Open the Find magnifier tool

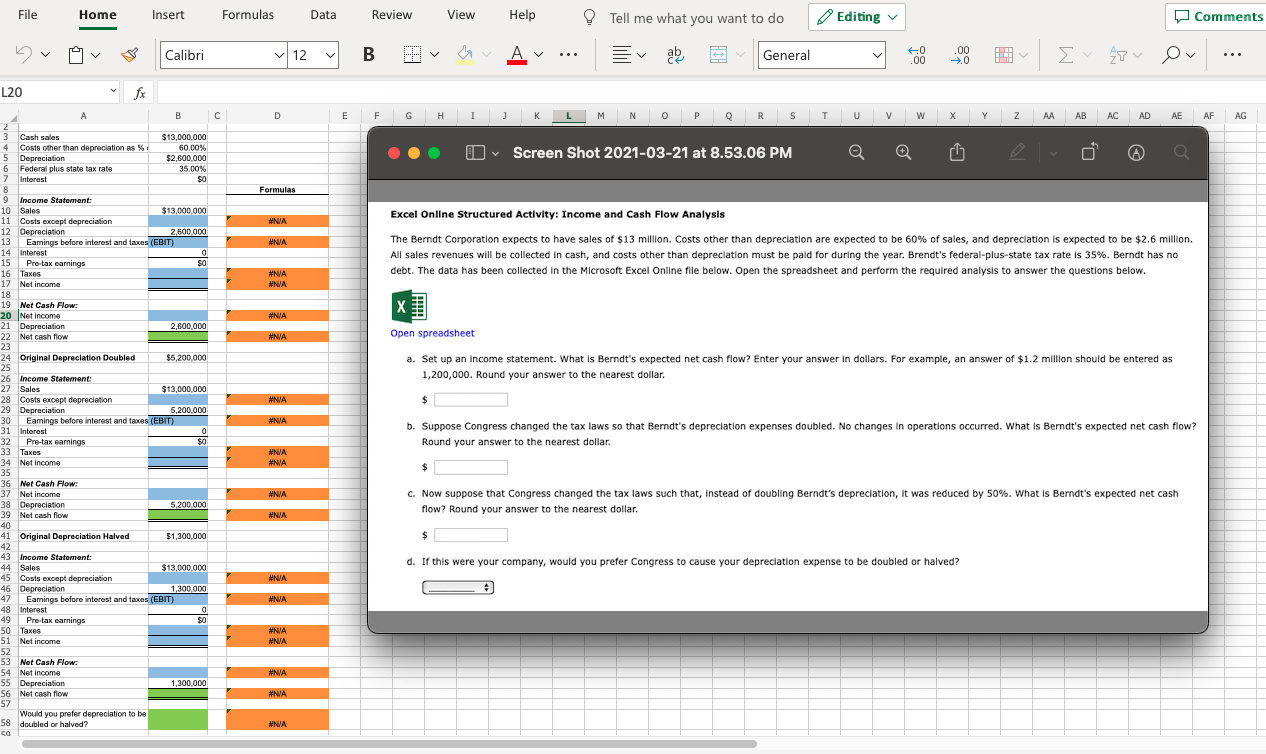point(1170,55)
